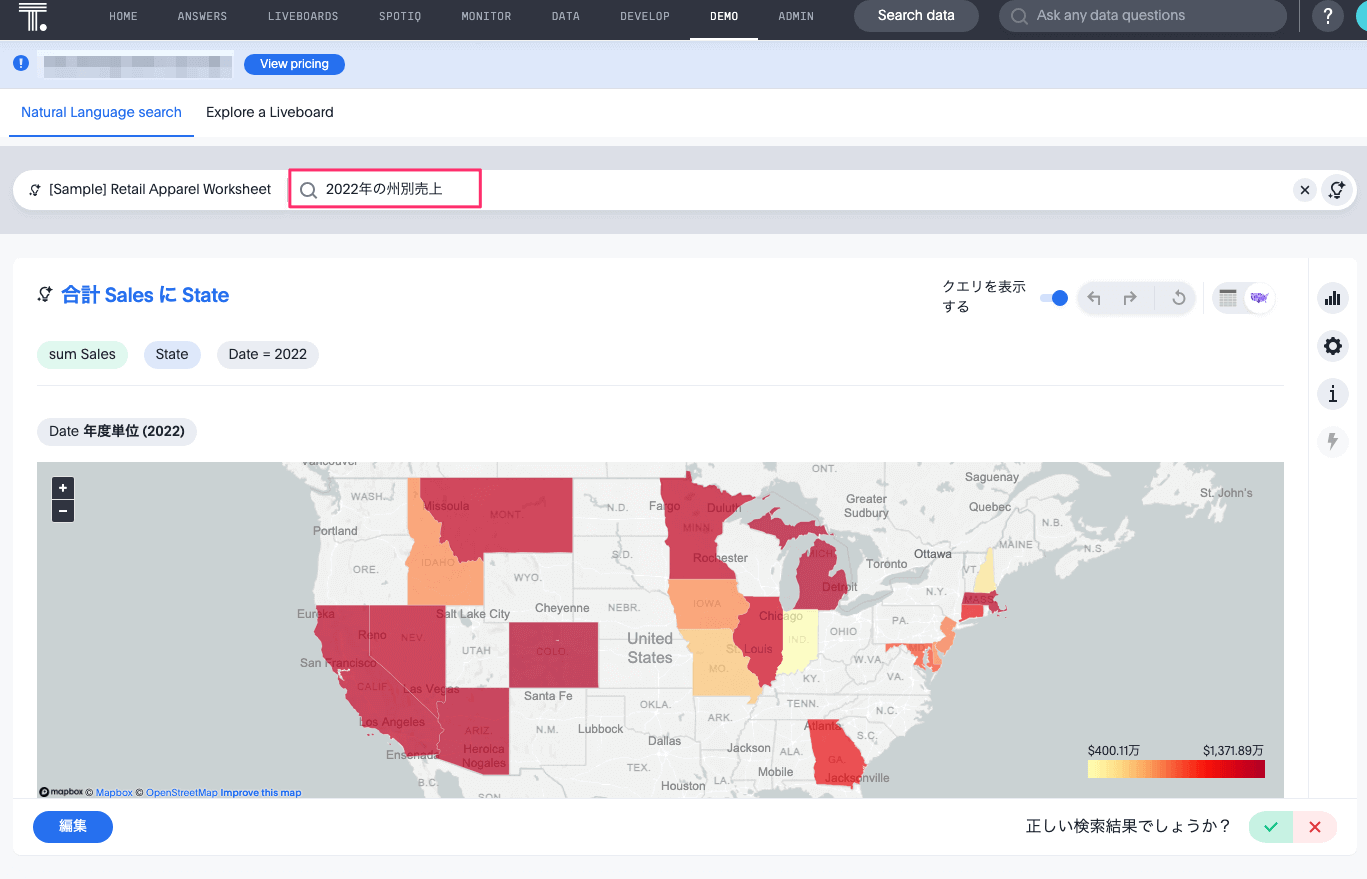This screenshot has height=879, width=1367.
Task: Open the Liveboards menu item
Action: 303,16
